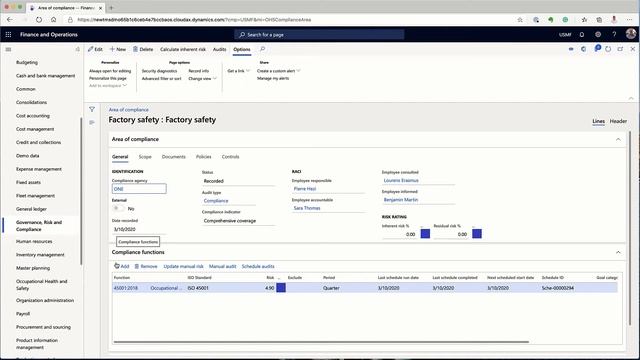Viewport: 640px width, 360px height.
Task: Open browser more options ellipsis
Action: pyautogui.click(x=630, y=20)
